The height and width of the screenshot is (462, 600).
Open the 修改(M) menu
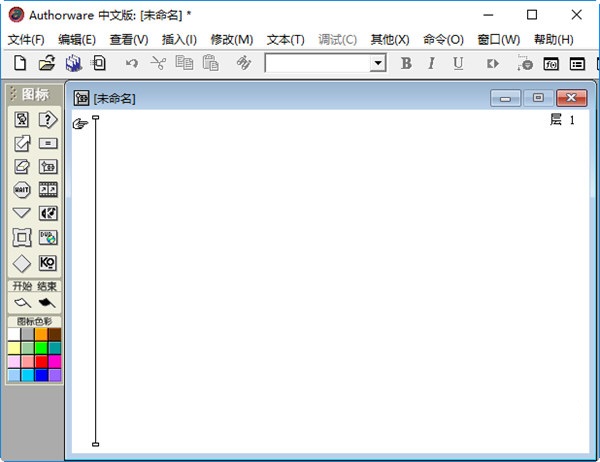(232, 39)
